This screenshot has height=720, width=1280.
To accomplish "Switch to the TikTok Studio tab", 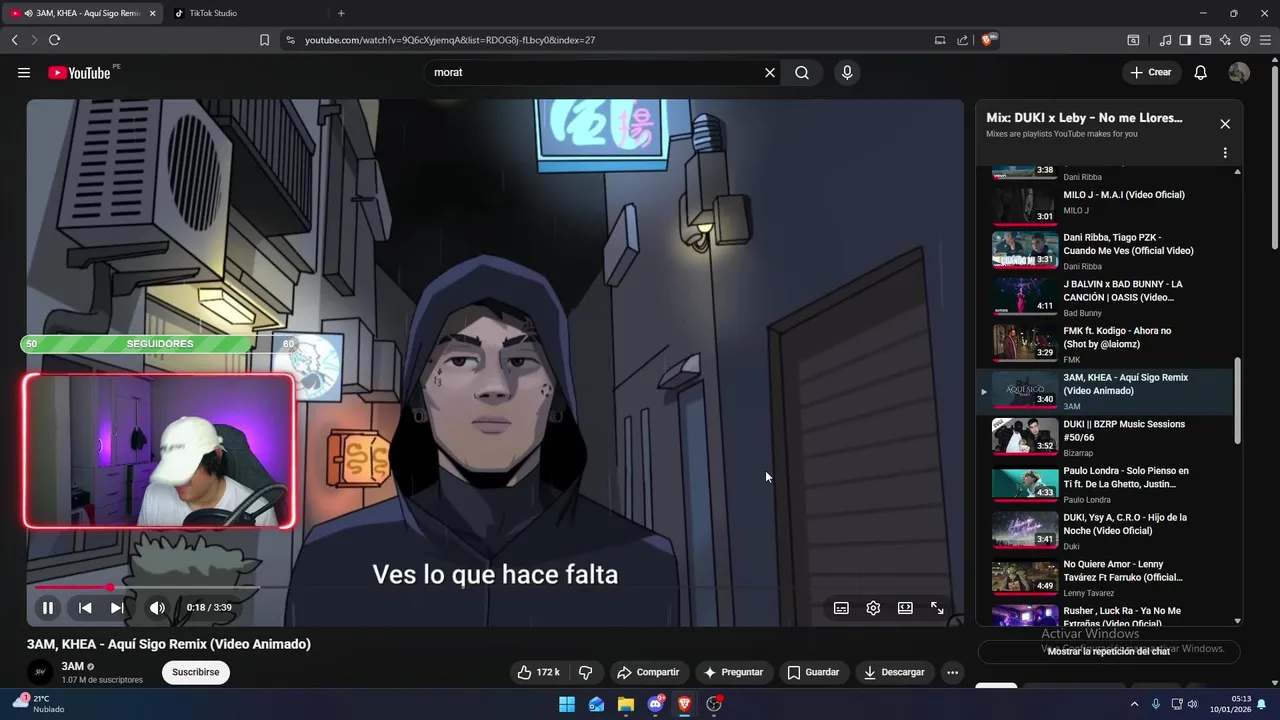I will (245, 13).
